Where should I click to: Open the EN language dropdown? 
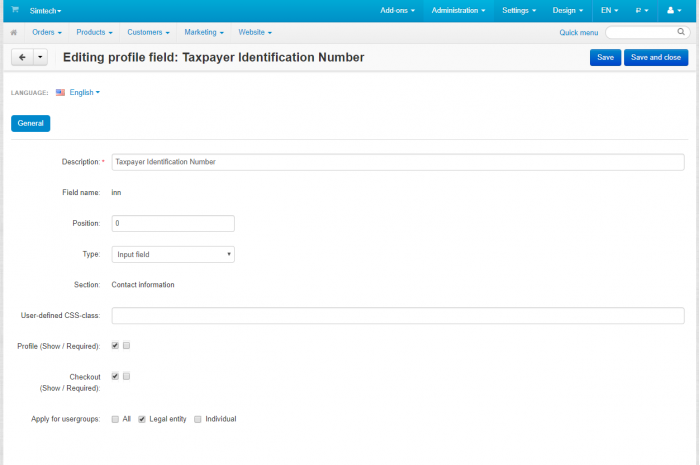609,10
